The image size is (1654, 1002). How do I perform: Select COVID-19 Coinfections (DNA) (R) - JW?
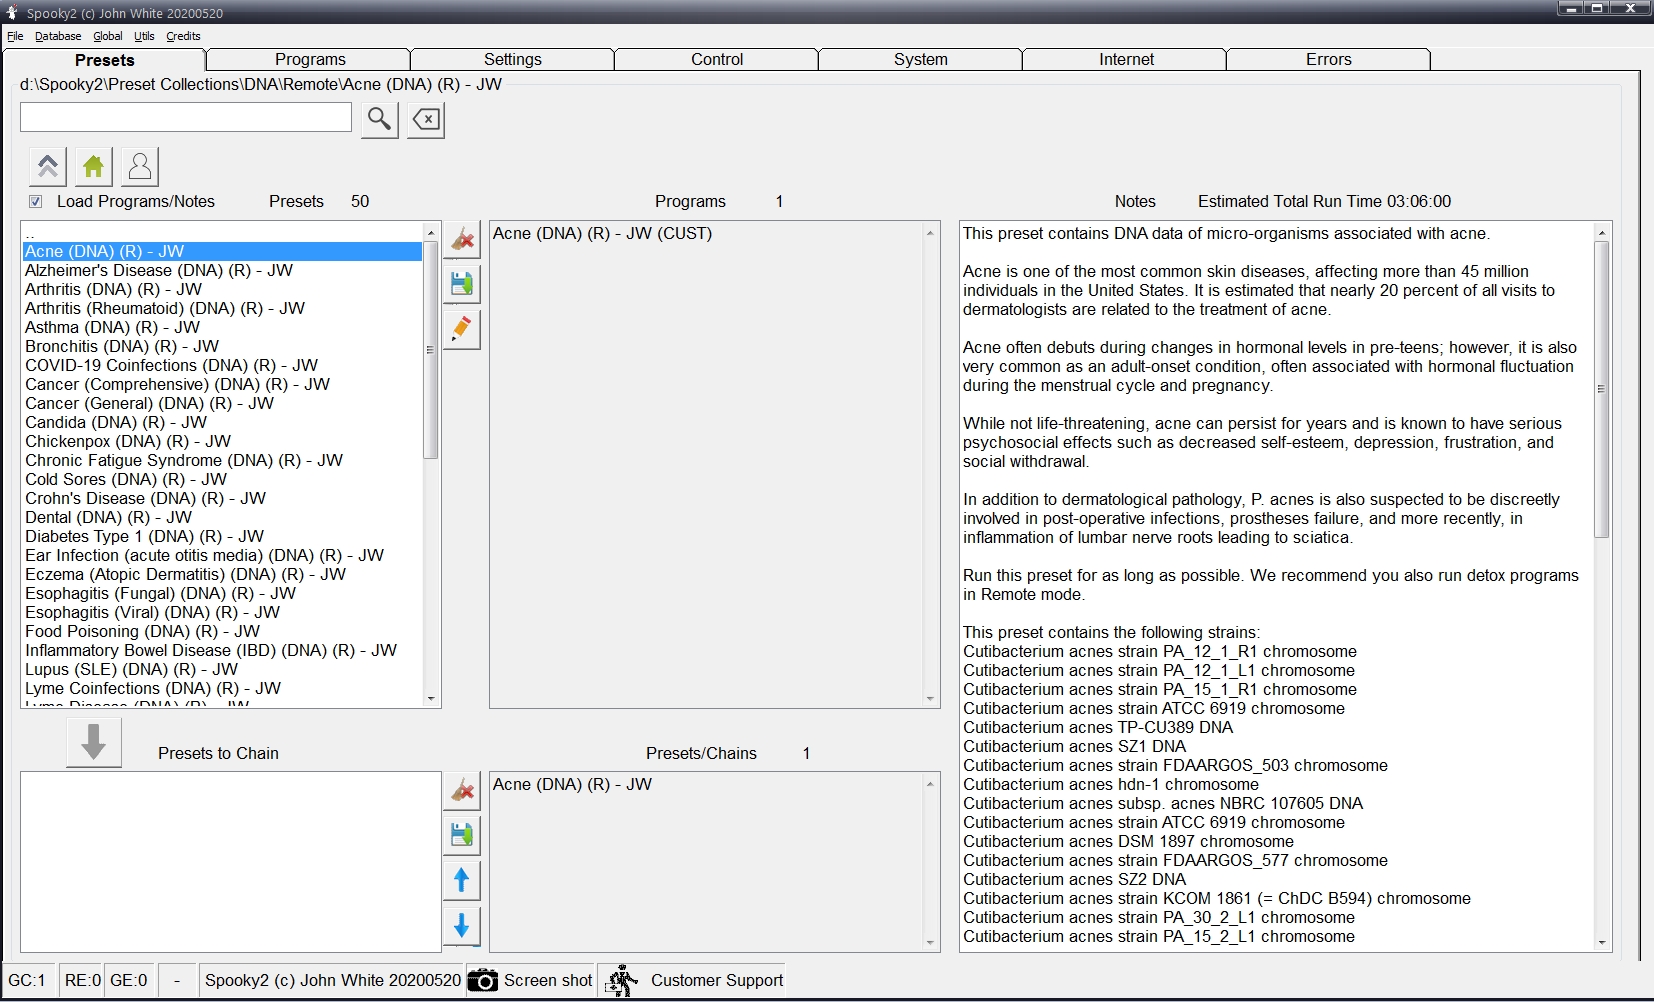point(222,366)
